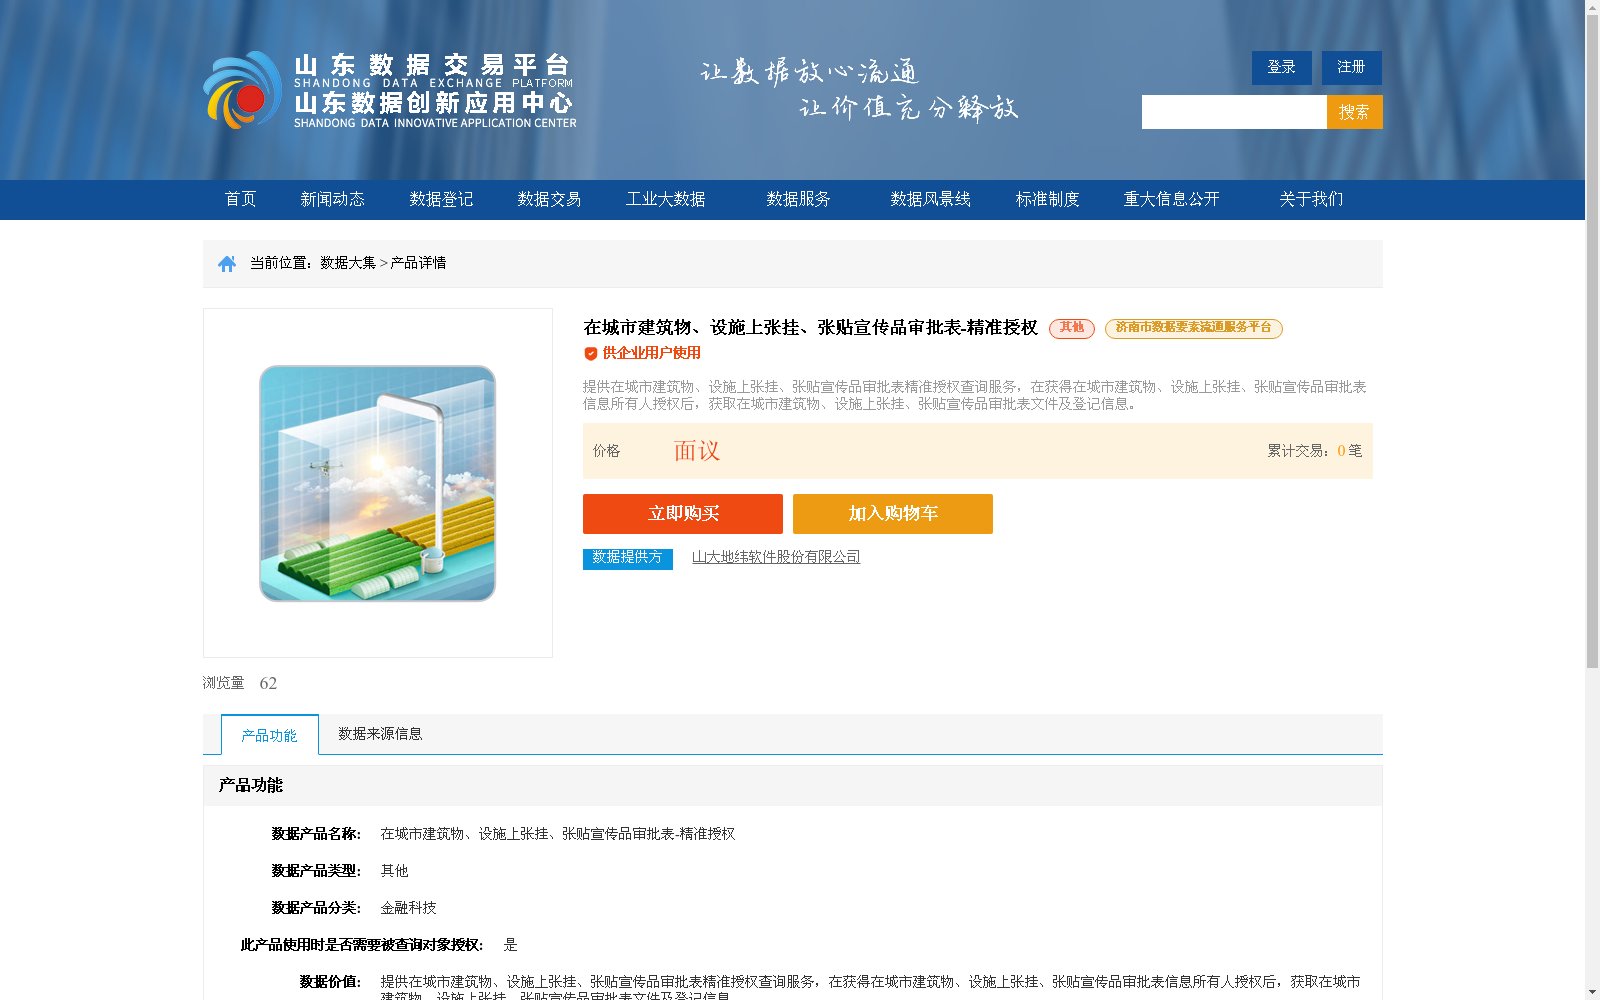
Task: Open 关于我们 menu item
Action: tap(1311, 199)
